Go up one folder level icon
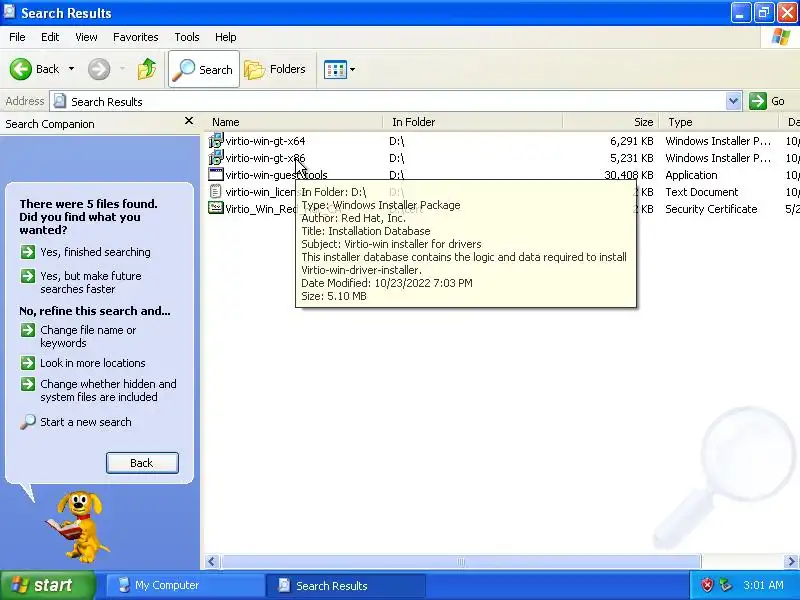The image size is (800, 600). click(147, 69)
